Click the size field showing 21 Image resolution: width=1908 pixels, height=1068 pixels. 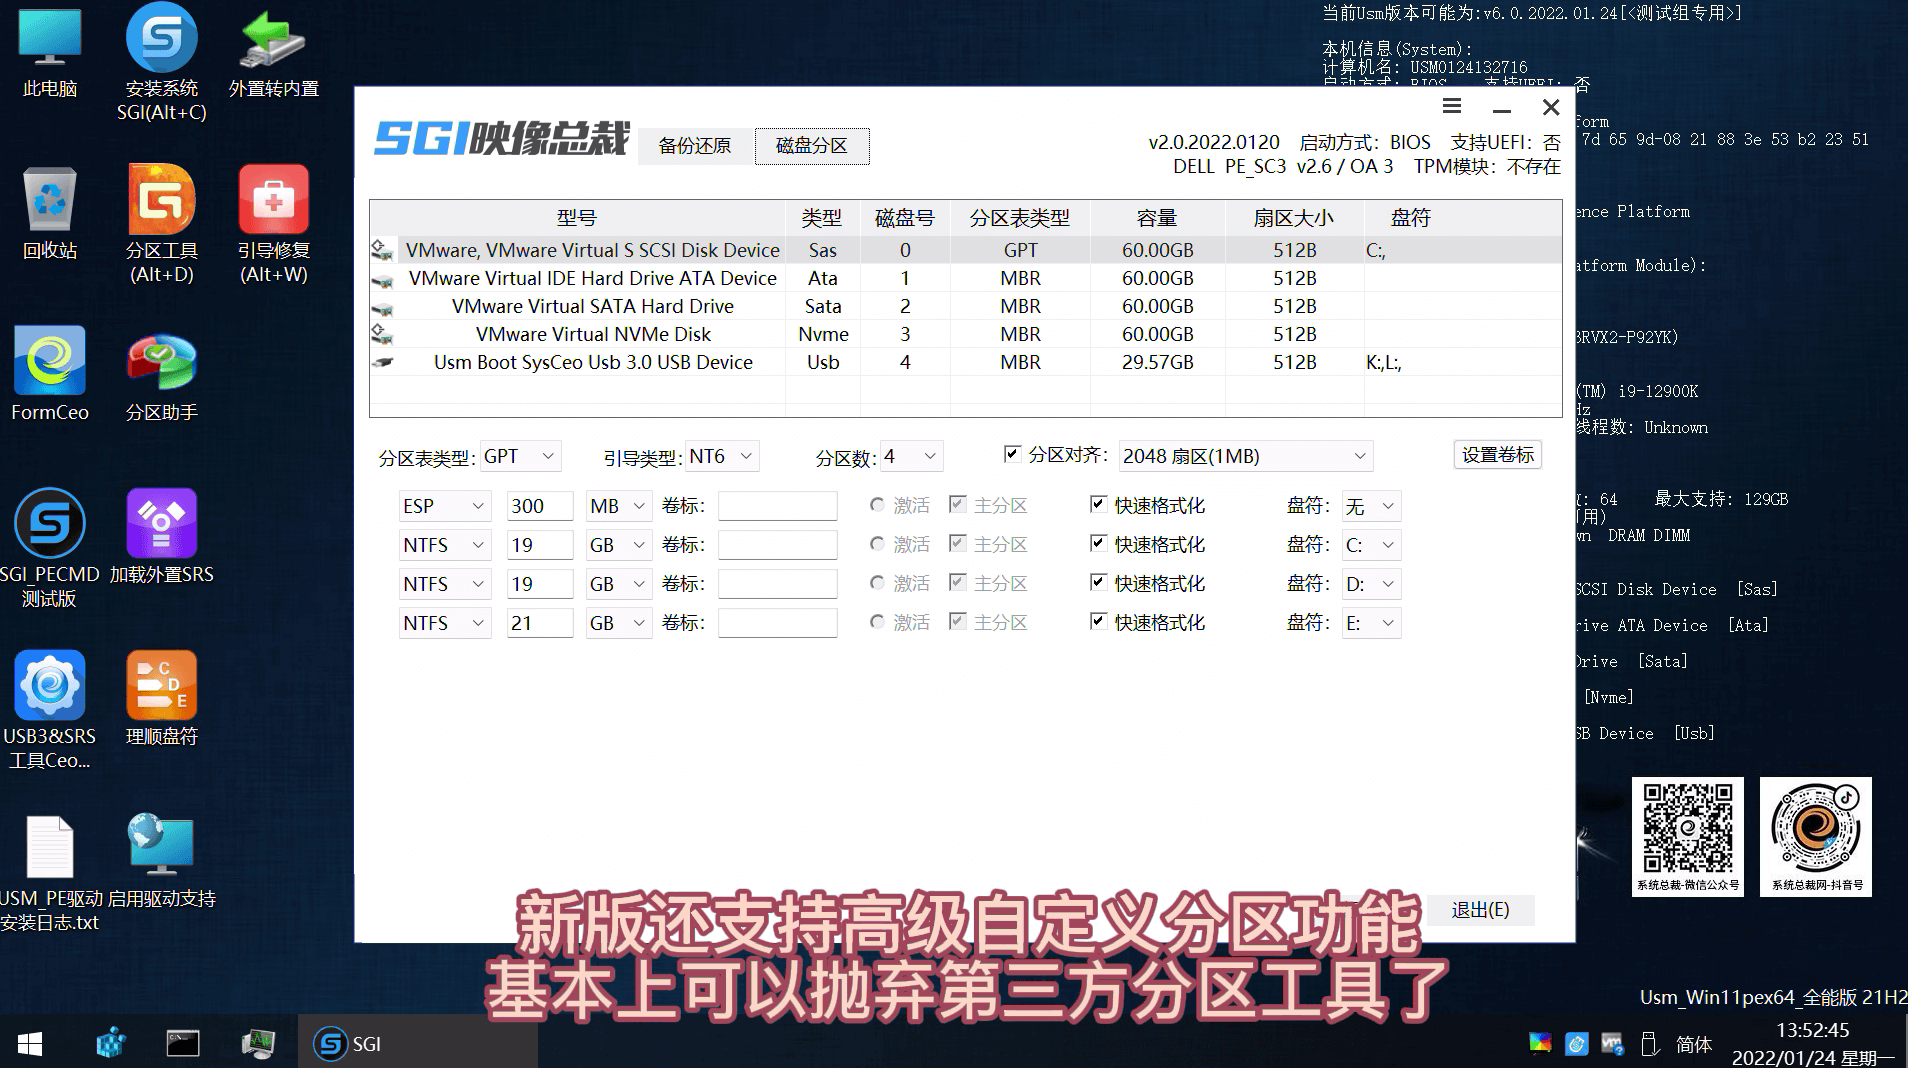[x=540, y=623]
